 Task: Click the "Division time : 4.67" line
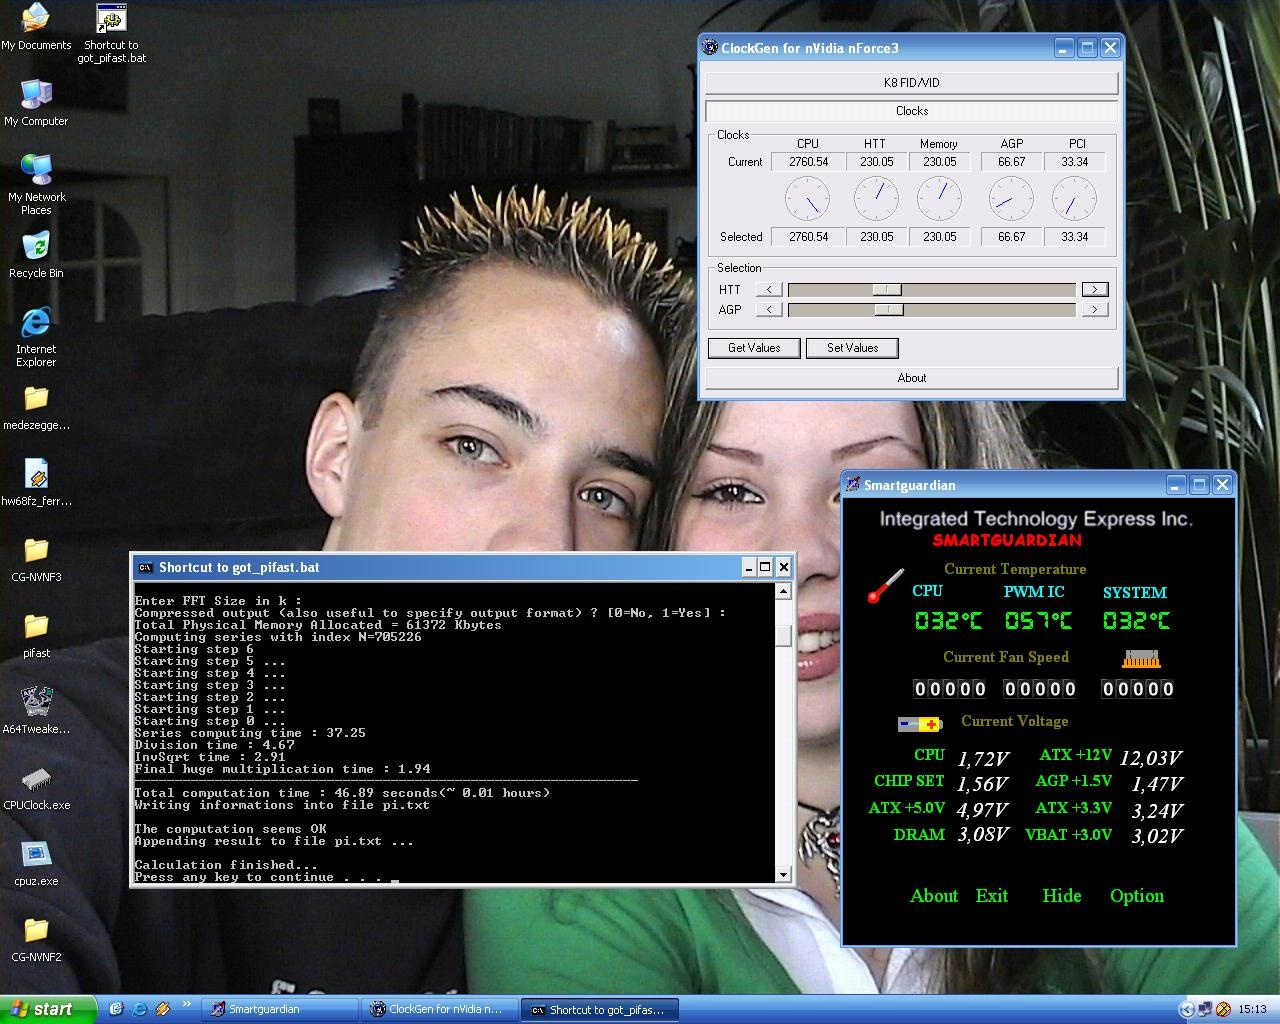[x=215, y=745]
